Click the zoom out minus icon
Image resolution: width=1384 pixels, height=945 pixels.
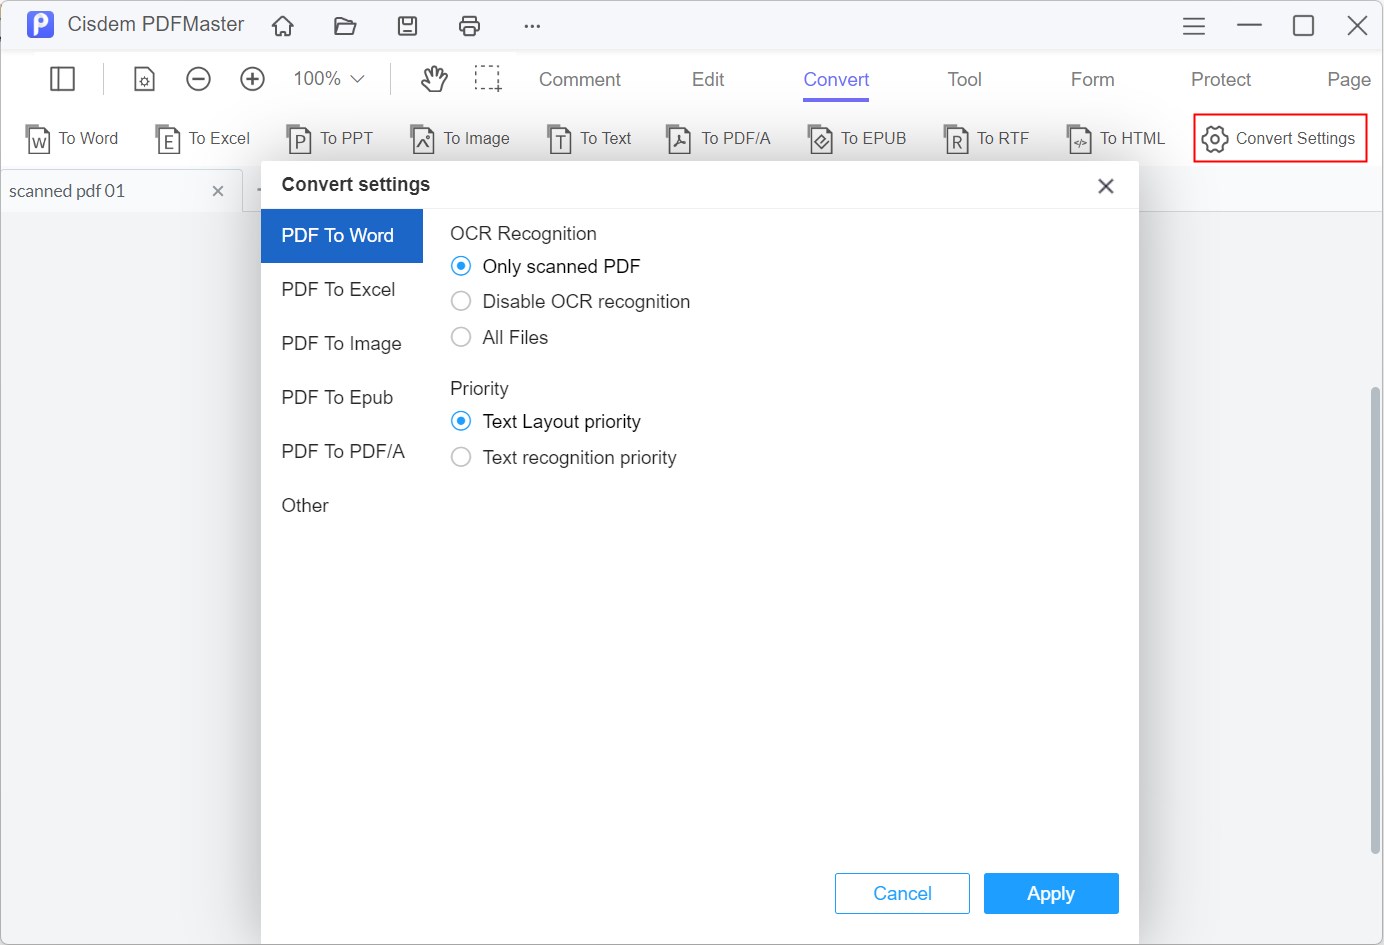tap(198, 79)
